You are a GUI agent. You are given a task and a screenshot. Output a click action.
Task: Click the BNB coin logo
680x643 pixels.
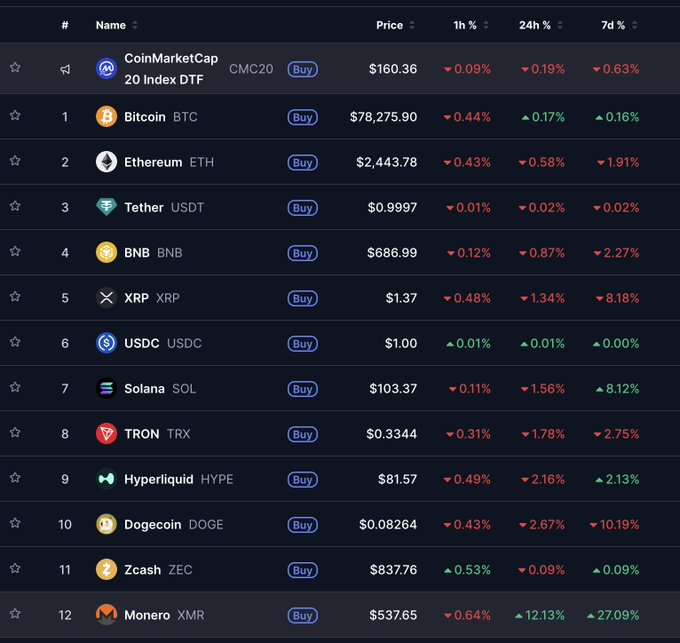106,252
